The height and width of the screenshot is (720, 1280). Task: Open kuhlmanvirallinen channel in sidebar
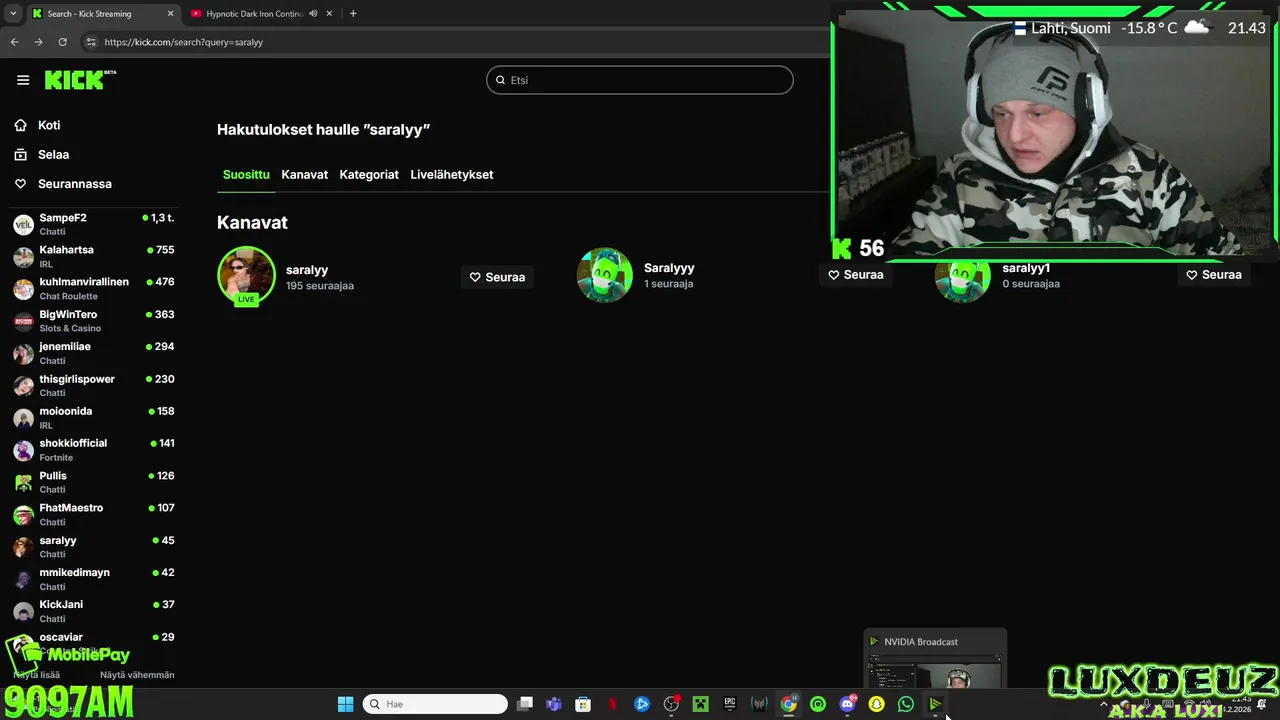pos(93,289)
